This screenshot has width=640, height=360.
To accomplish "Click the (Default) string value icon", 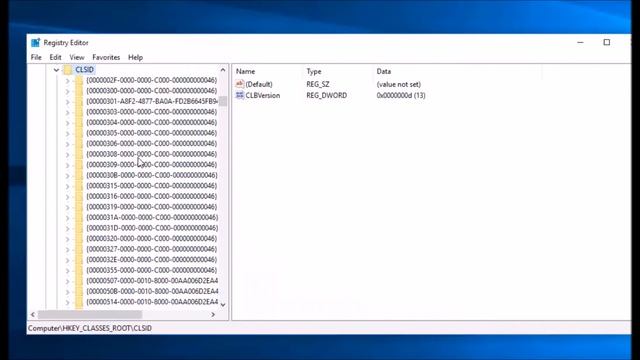I will [240, 84].
